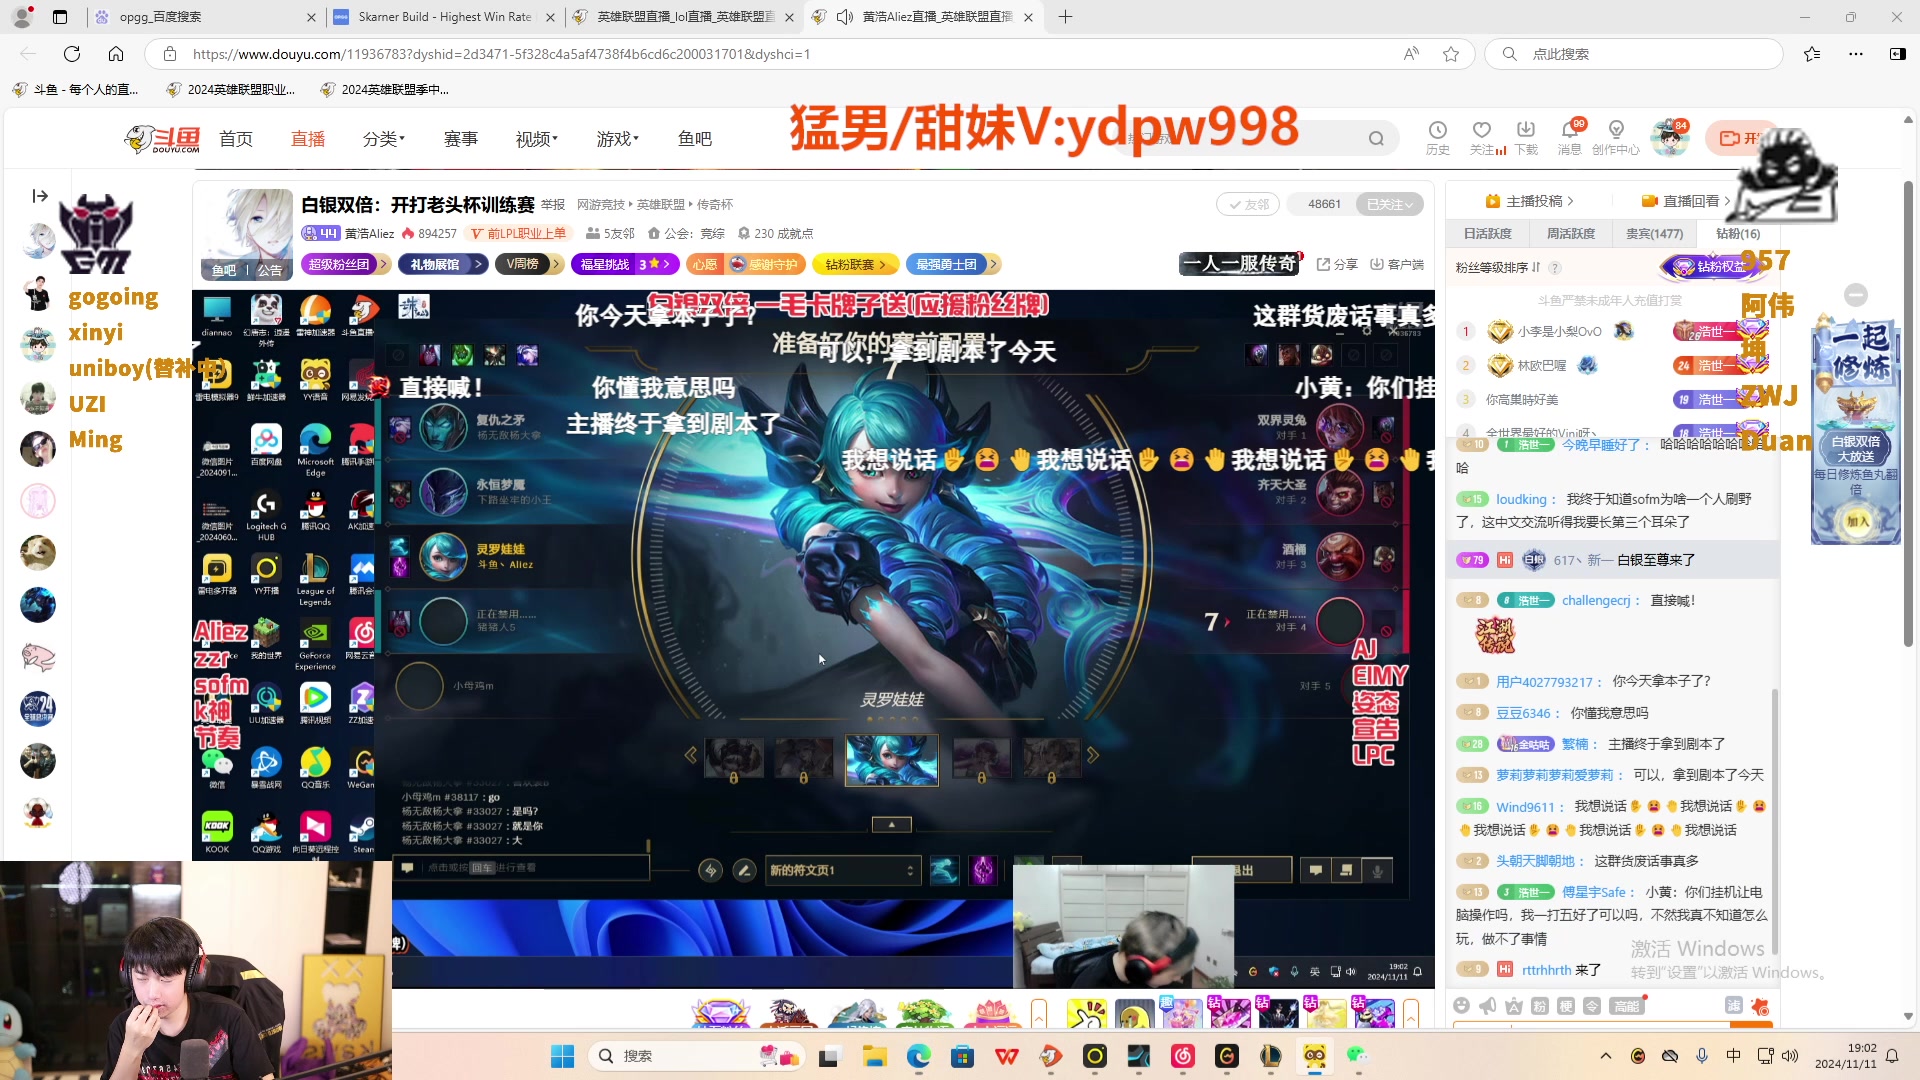Click the megaphone horn icon in chat toolbar

(x=1488, y=1006)
